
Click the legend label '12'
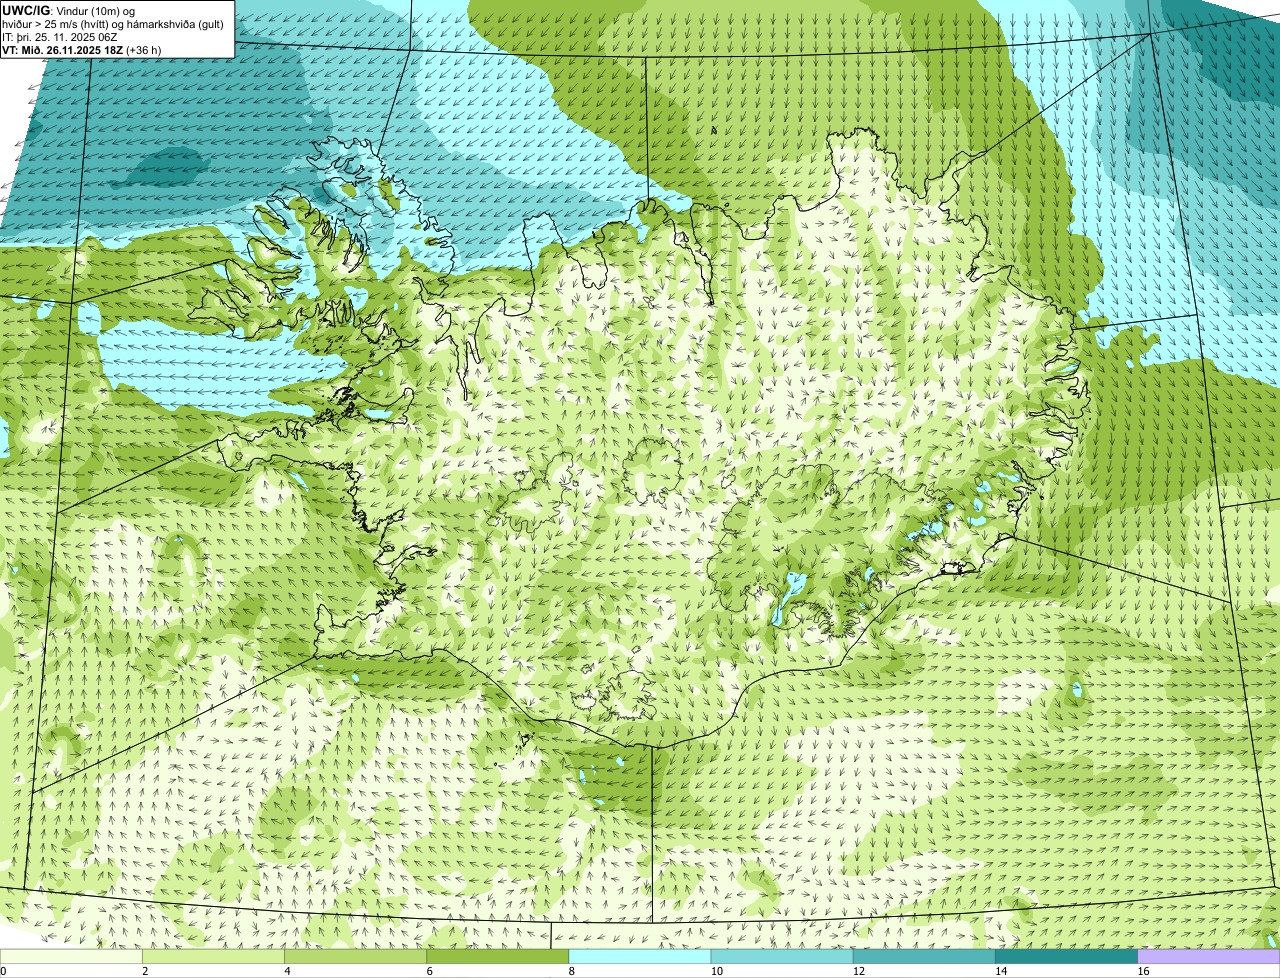click(x=859, y=971)
